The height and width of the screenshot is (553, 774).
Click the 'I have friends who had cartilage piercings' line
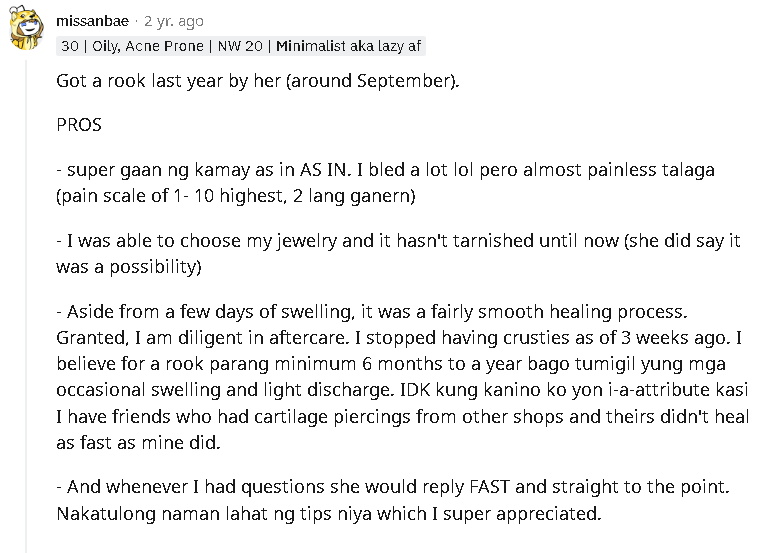click(402, 417)
